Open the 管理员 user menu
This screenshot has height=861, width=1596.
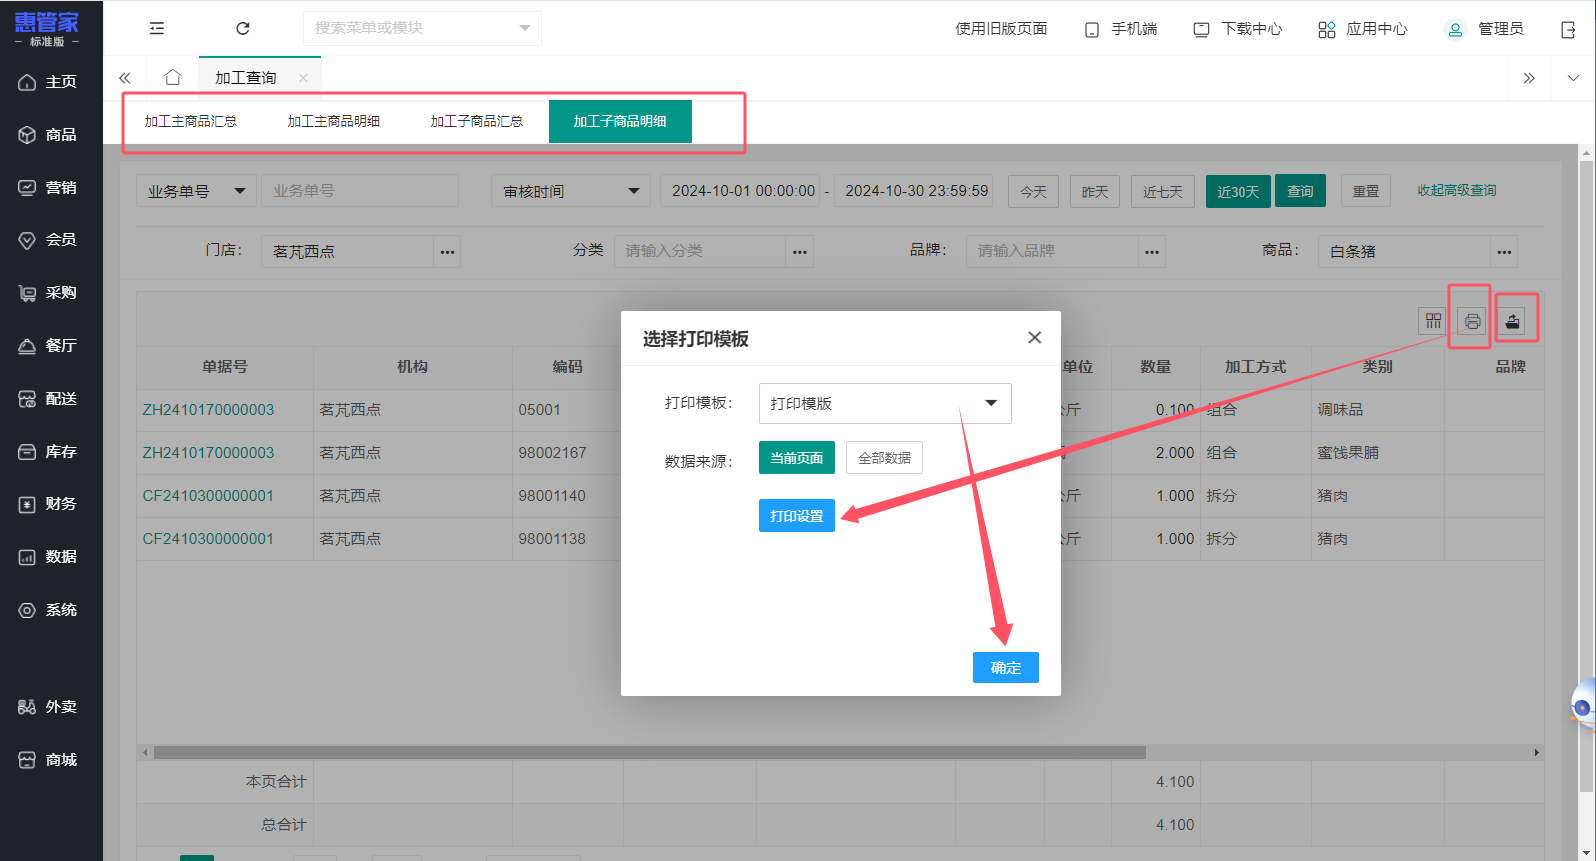click(x=1485, y=29)
